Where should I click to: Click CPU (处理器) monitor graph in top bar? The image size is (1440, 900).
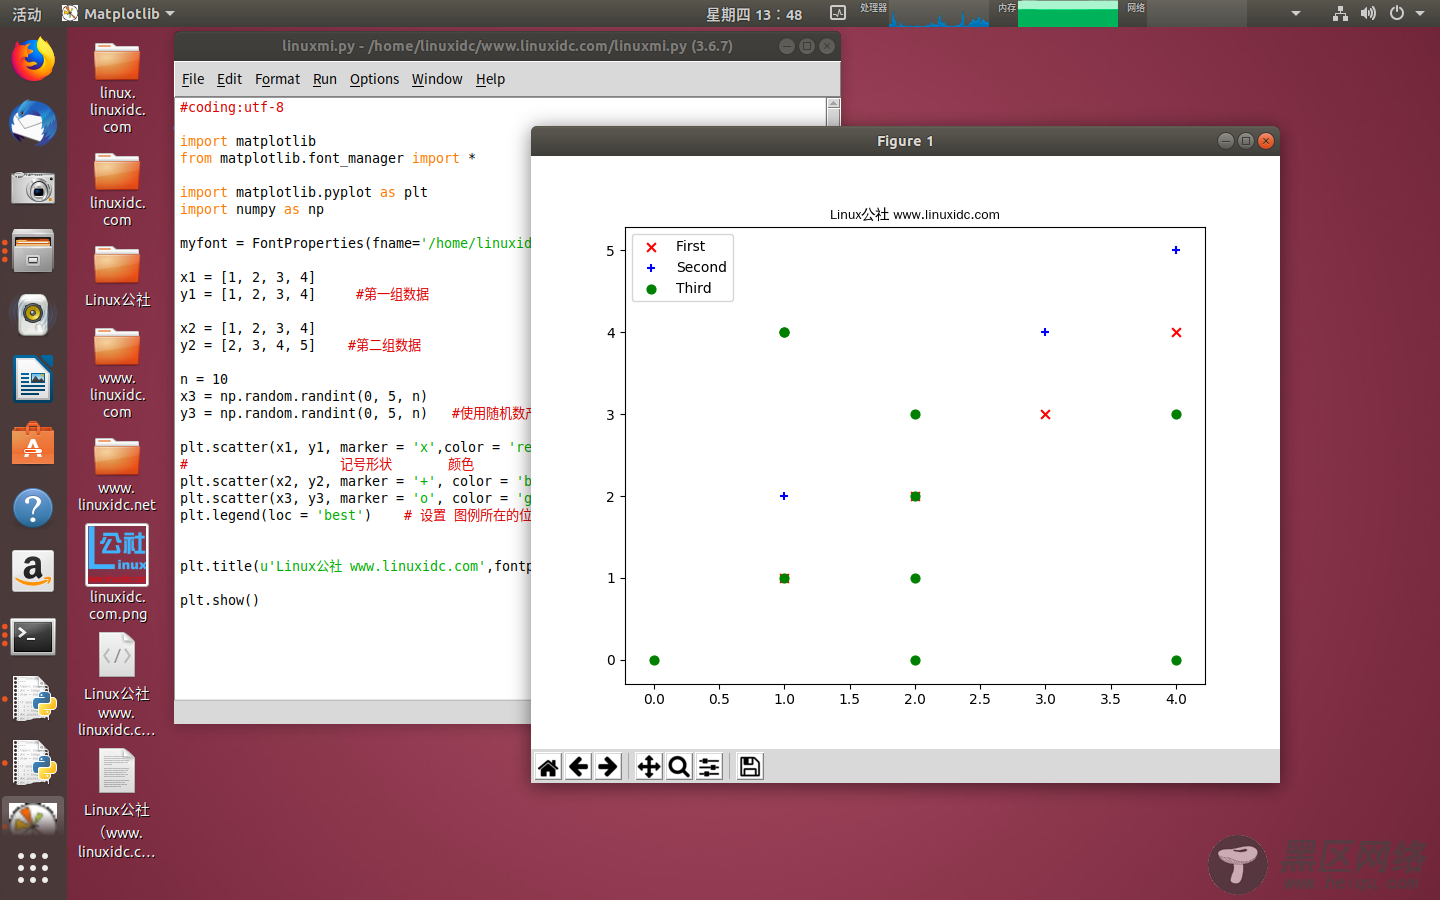[x=938, y=14]
